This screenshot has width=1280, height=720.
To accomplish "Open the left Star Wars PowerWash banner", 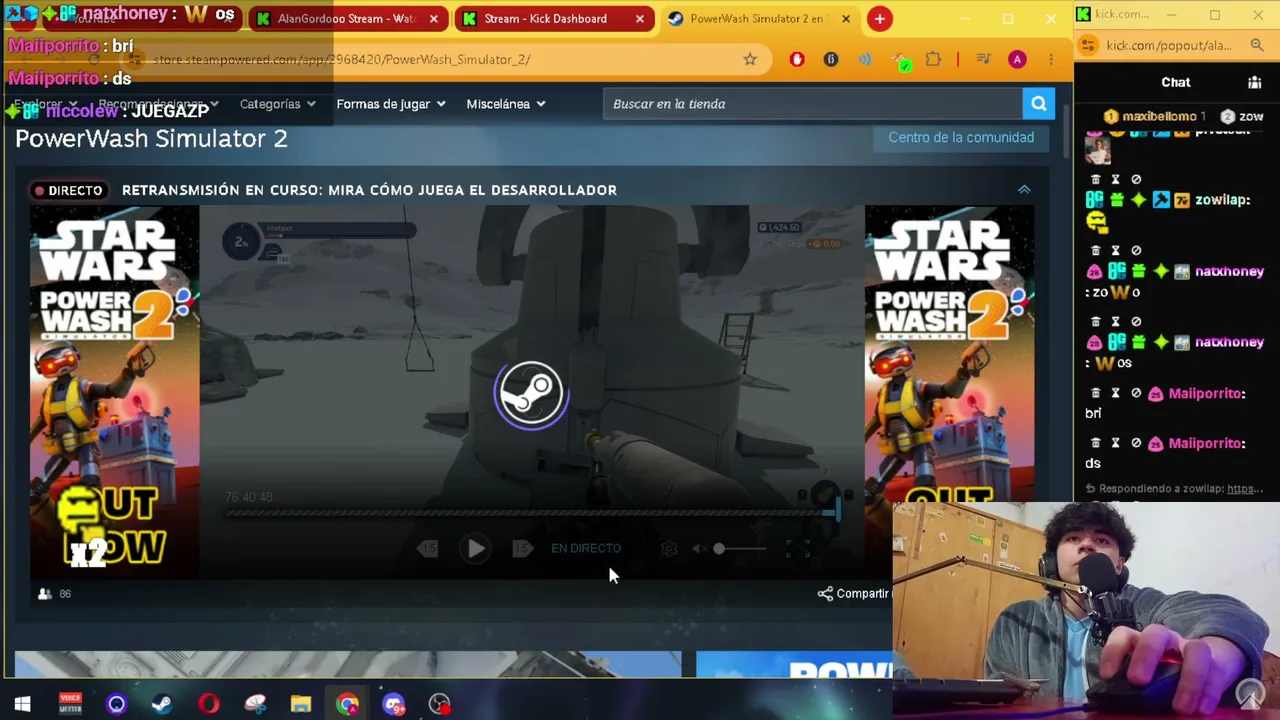I will (x=114, y=392).
